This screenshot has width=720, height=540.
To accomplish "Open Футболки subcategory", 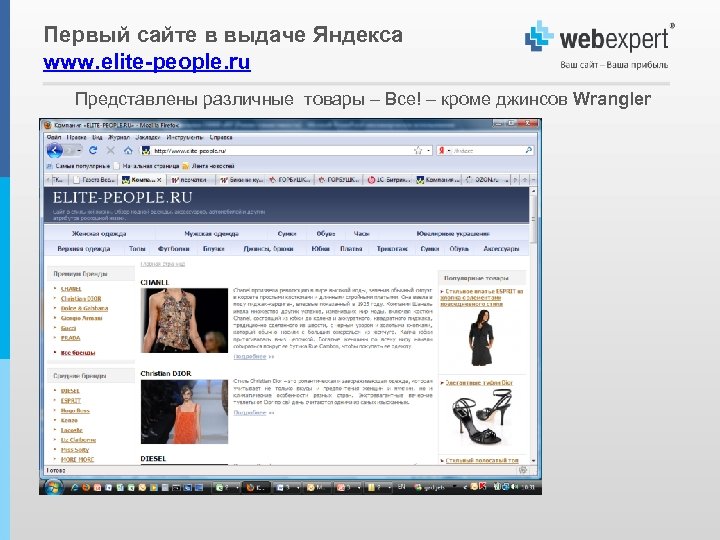I will tap(174, 248).
